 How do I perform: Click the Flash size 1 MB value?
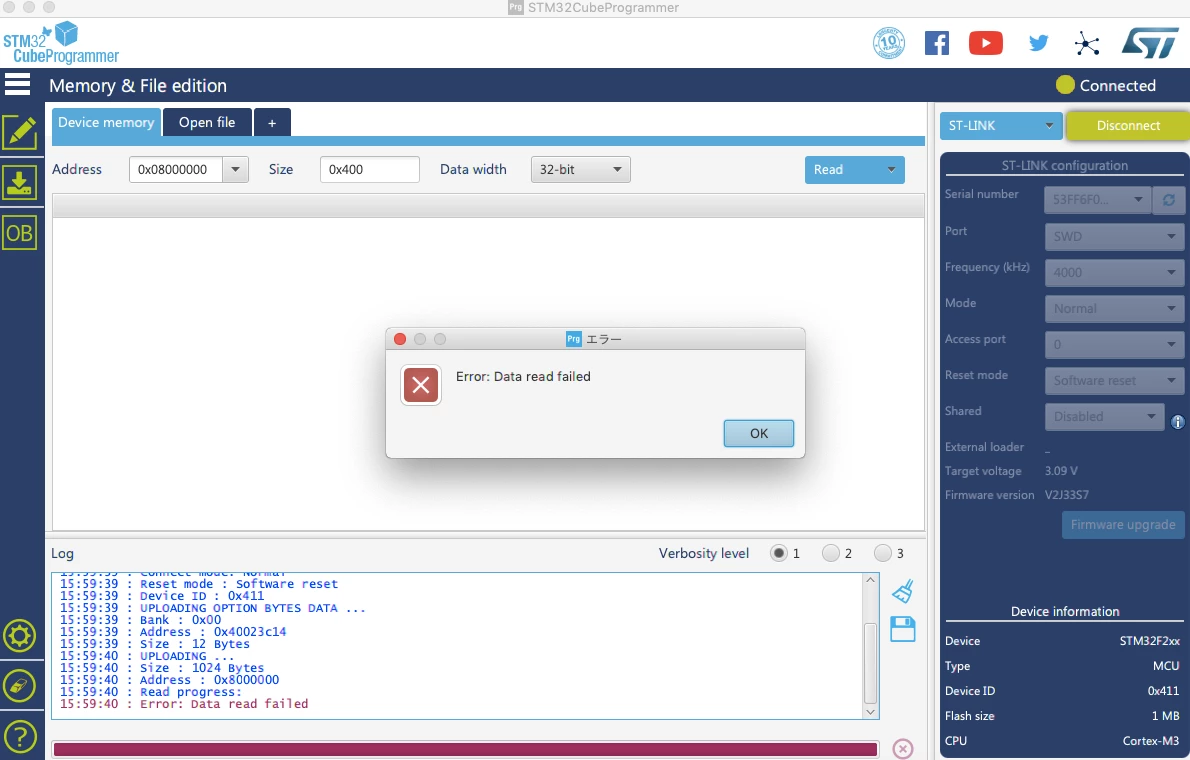coord(1166,716)
